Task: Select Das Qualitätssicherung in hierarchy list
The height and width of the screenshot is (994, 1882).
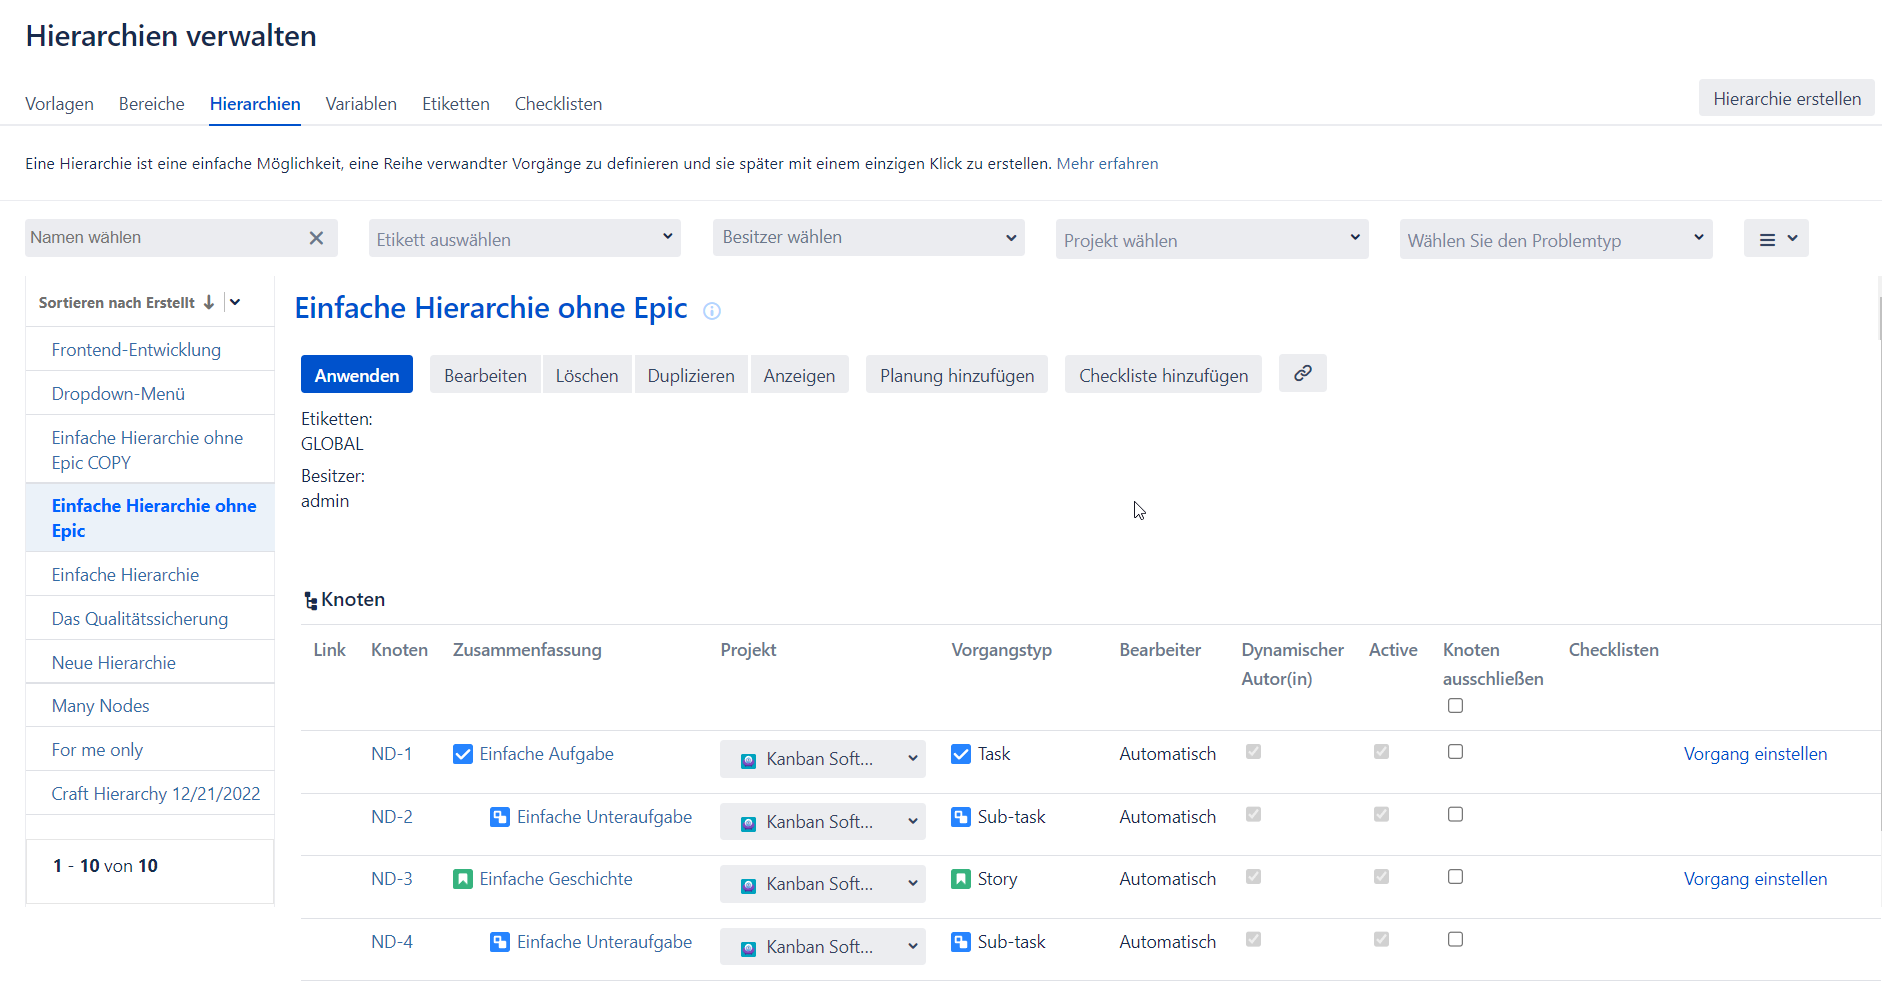Action: pos(140,619)
